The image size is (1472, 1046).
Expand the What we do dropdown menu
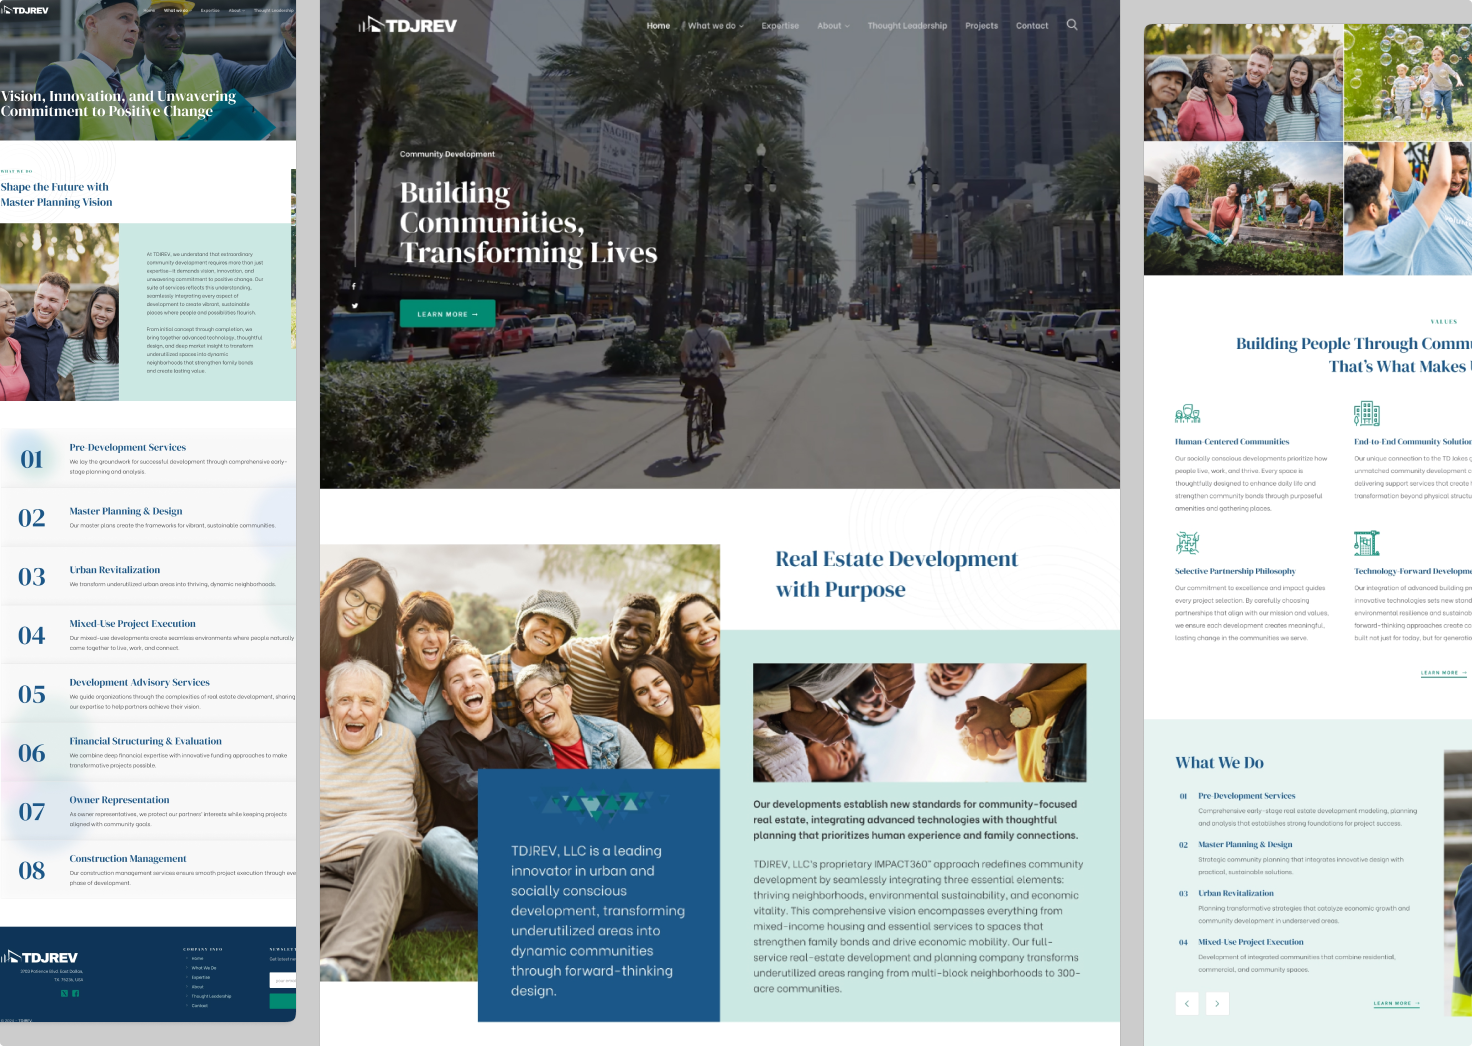pos(715,26)
